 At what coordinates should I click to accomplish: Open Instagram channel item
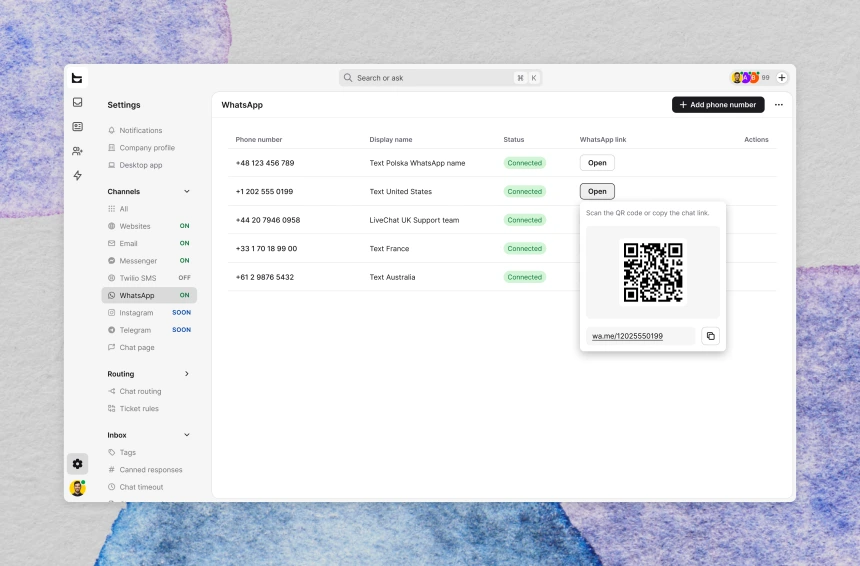(x=149, y=313)
